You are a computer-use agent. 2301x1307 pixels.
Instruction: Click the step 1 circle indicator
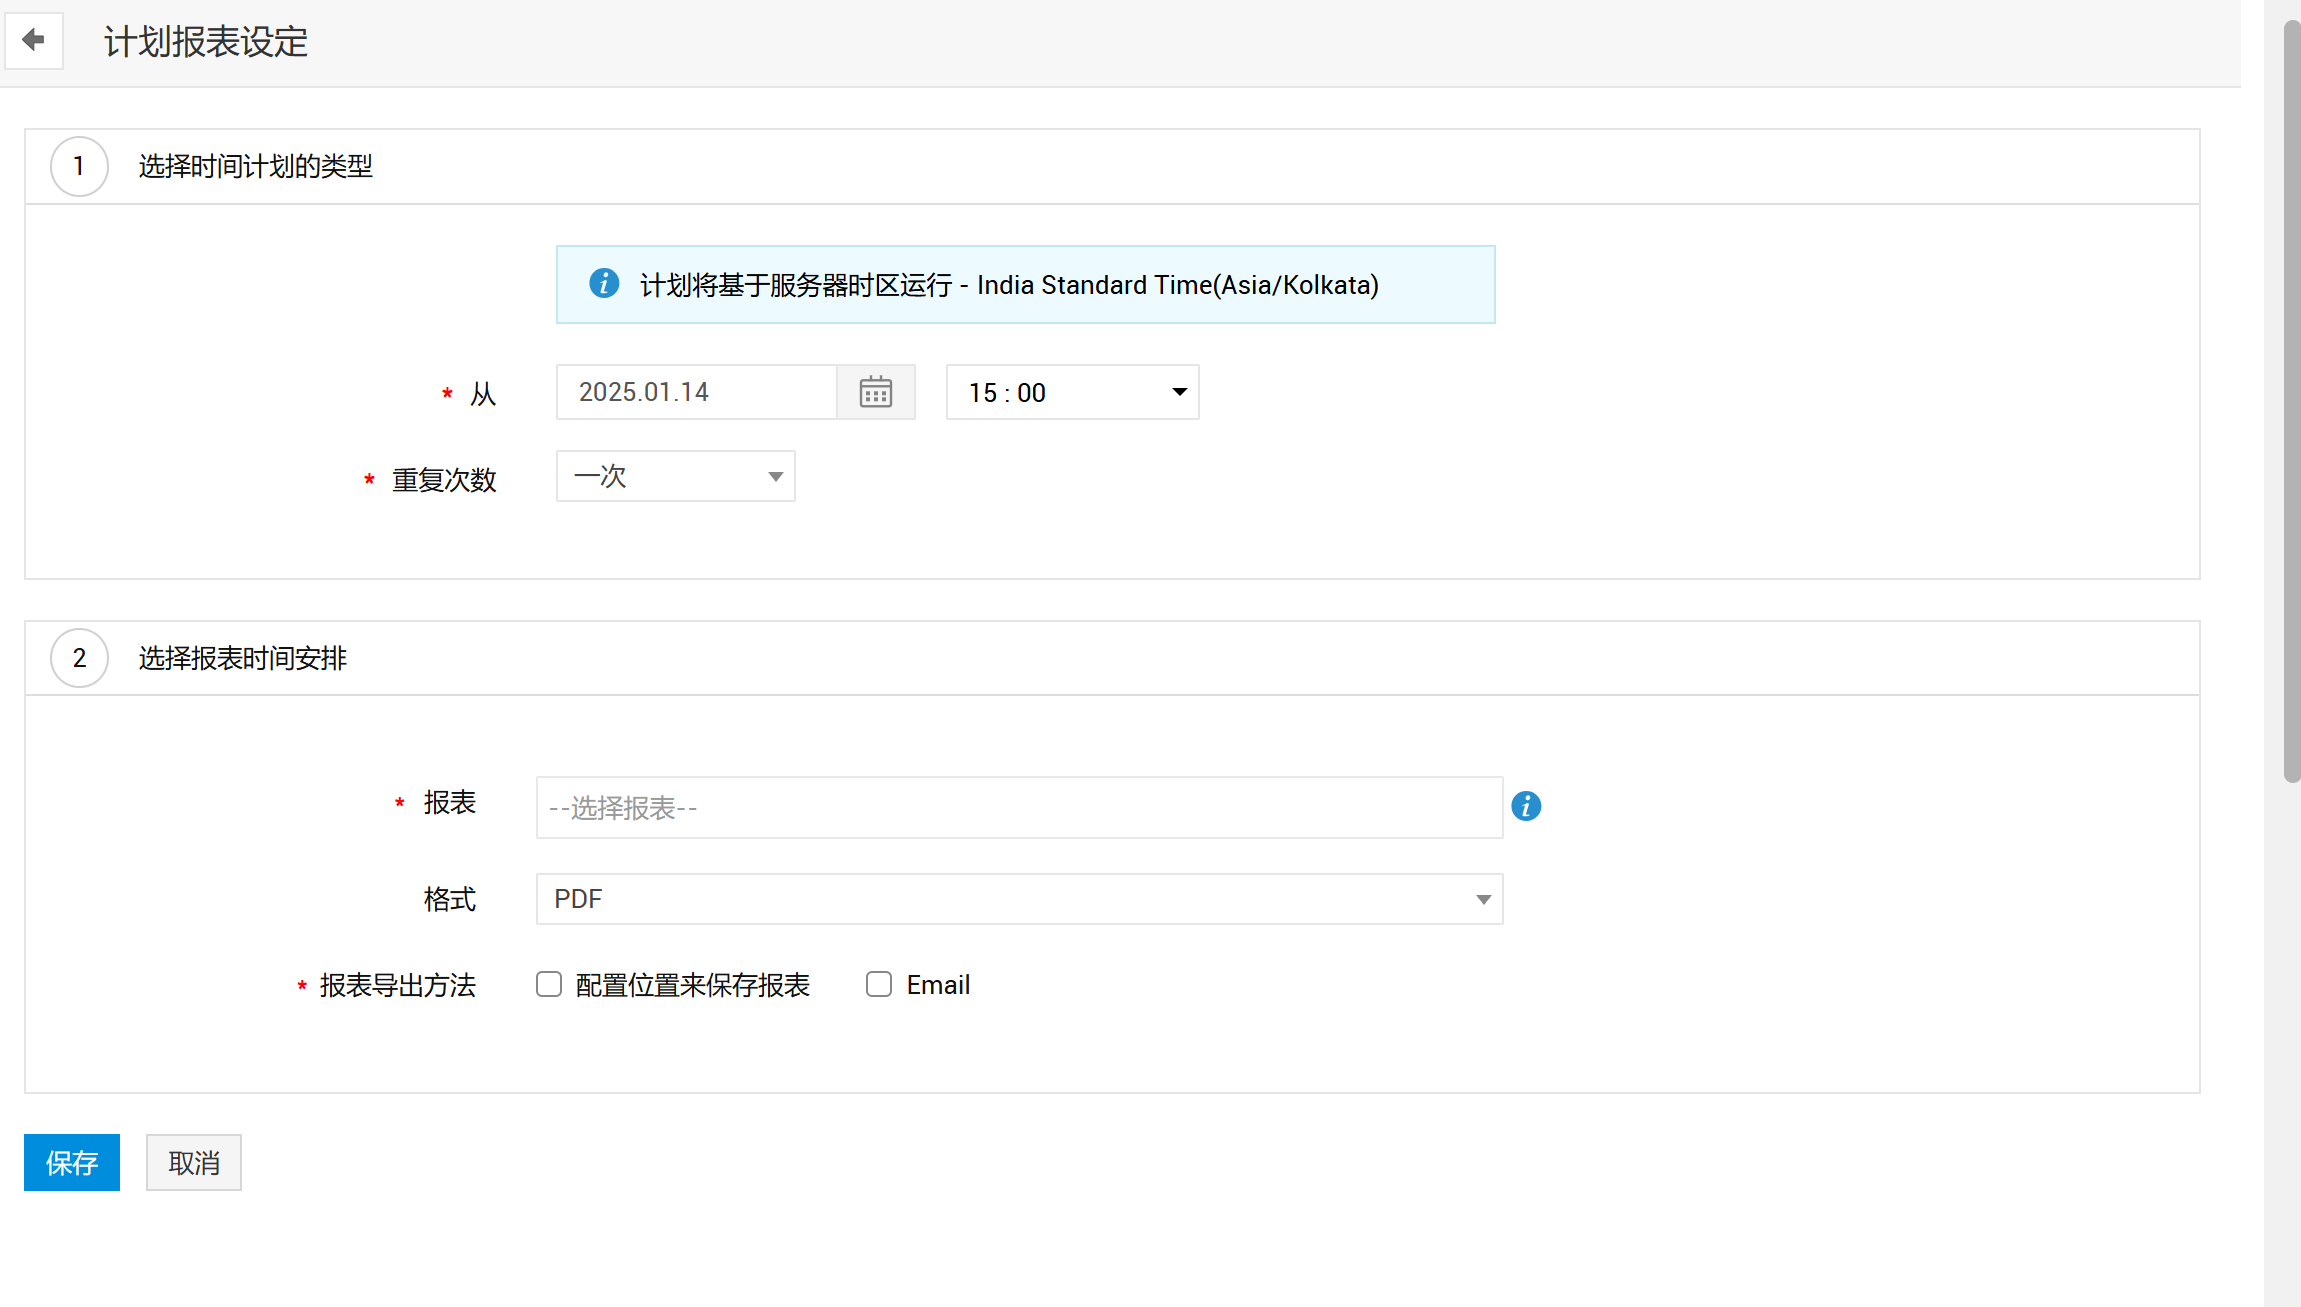click(79, 166)
